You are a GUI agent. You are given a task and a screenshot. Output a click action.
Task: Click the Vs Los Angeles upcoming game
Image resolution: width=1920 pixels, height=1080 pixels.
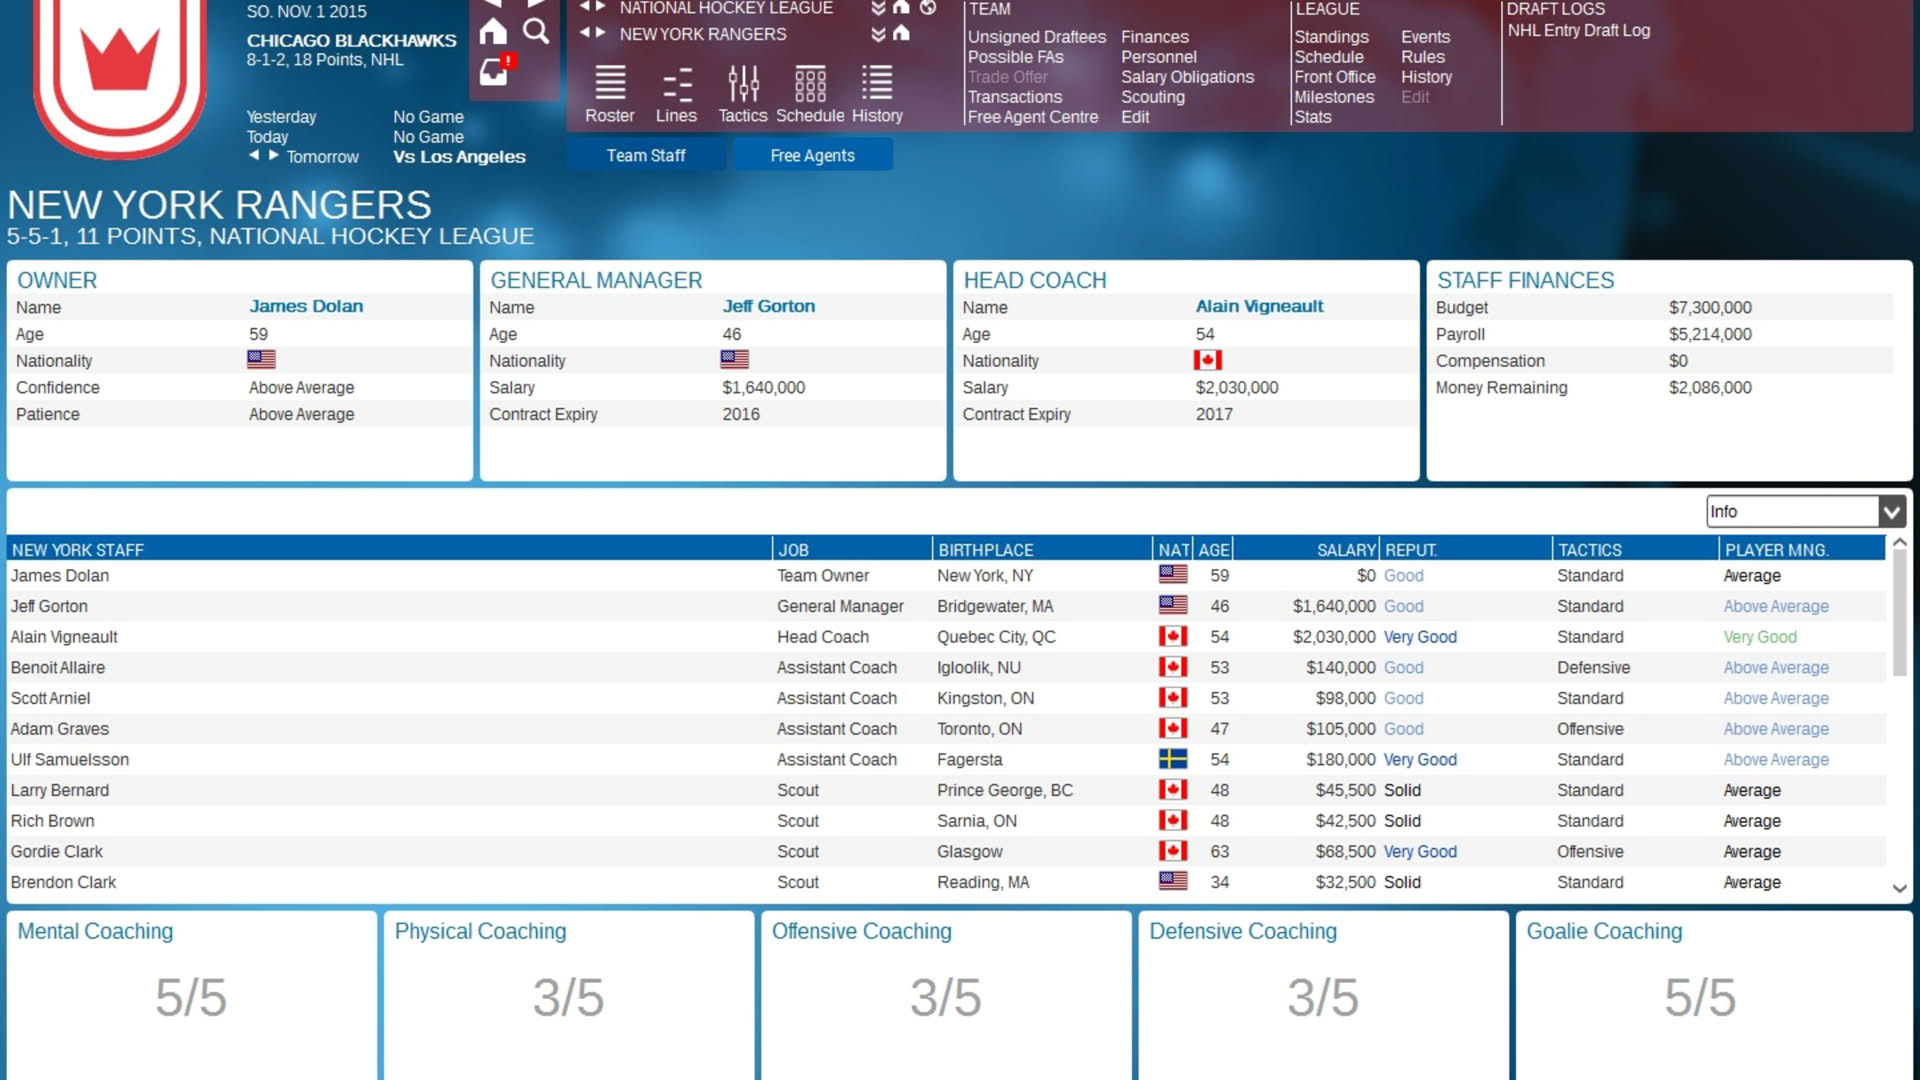(x=459, y=157)
